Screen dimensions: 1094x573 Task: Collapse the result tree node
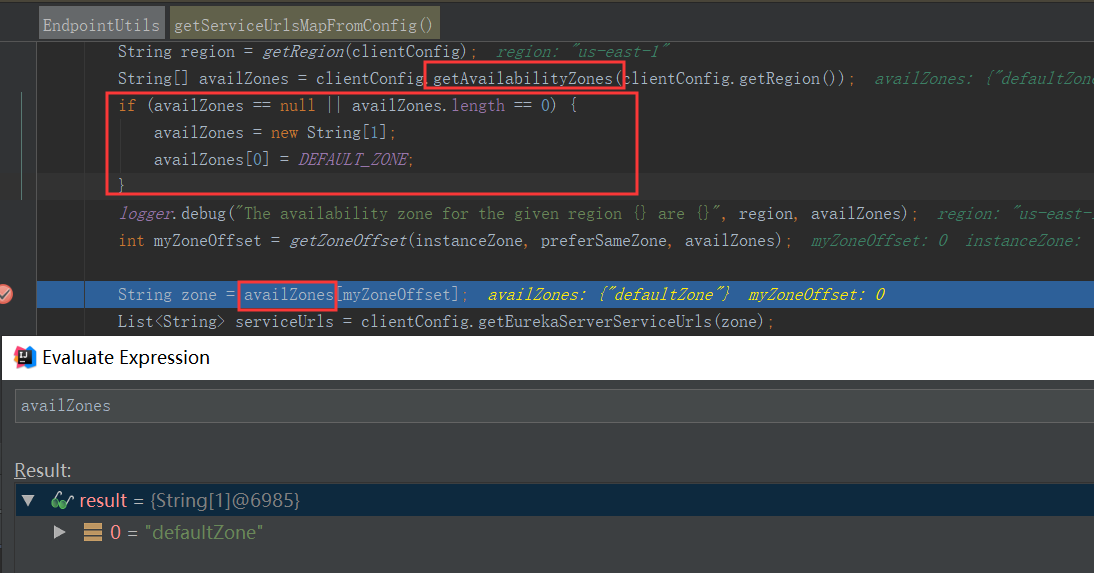[28, 500]
